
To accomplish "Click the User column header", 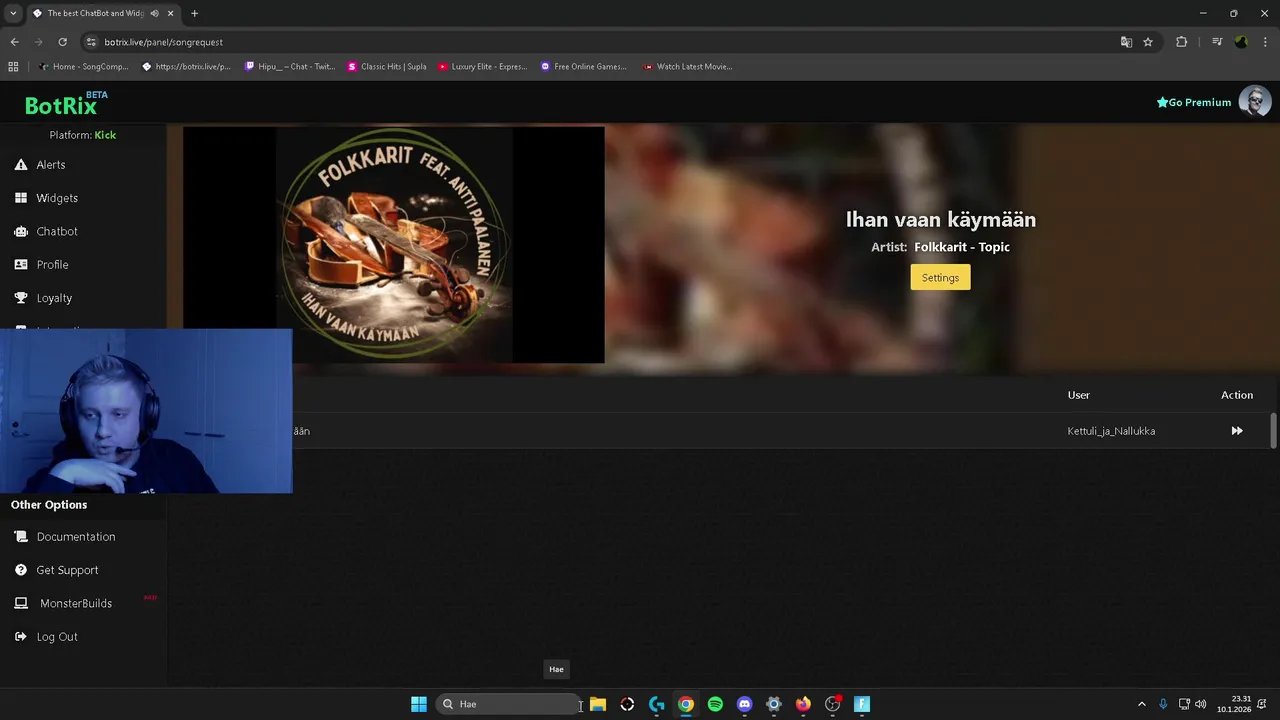I will [x=1078, y=395].
